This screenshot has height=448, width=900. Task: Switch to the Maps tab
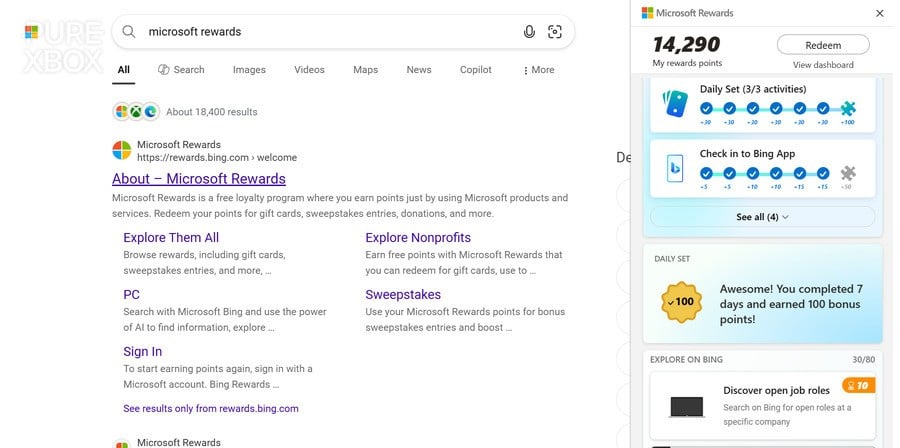pyautogui.click(x=366, y=70)
